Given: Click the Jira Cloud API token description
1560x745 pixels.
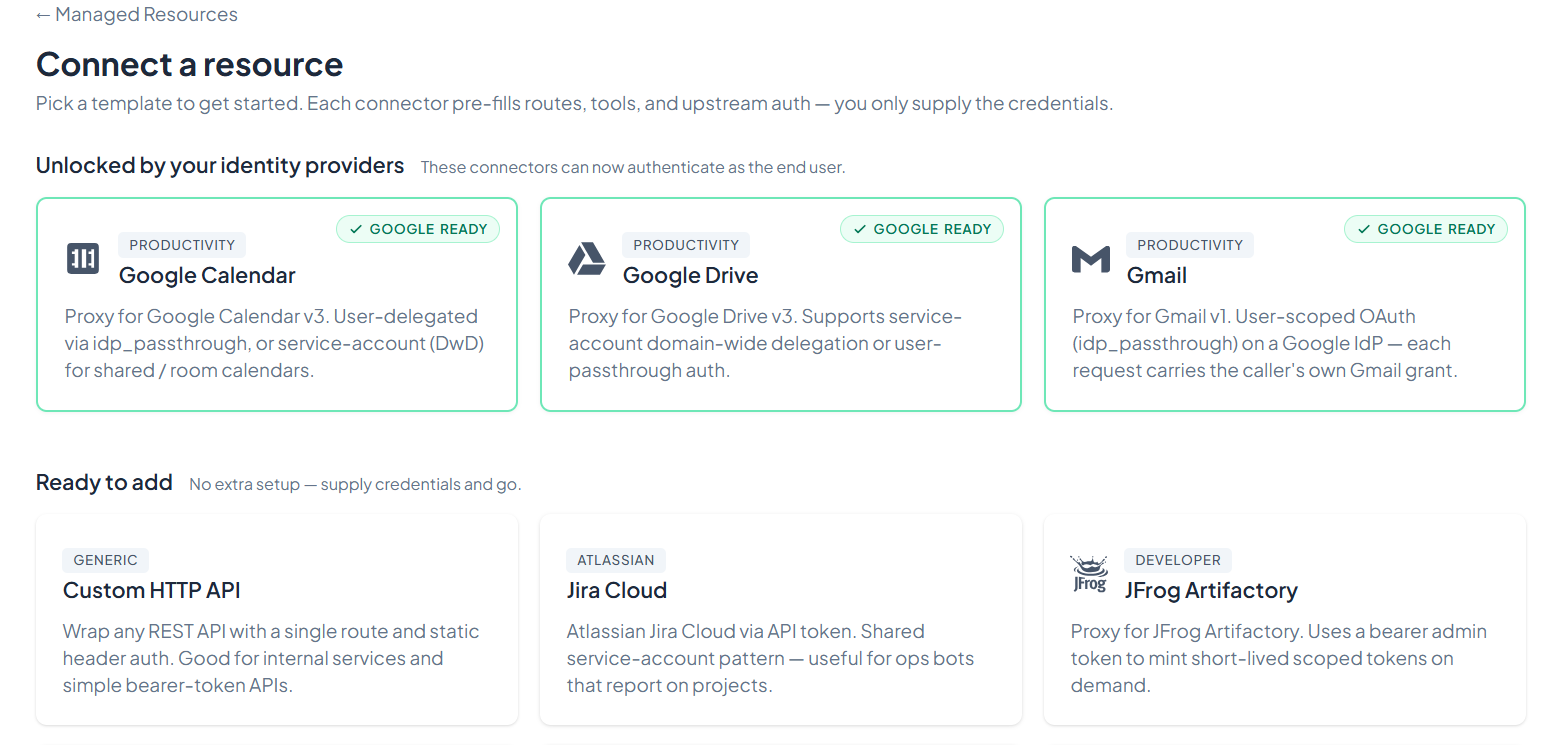Looking at the screenshot, I should coord(770,658).
